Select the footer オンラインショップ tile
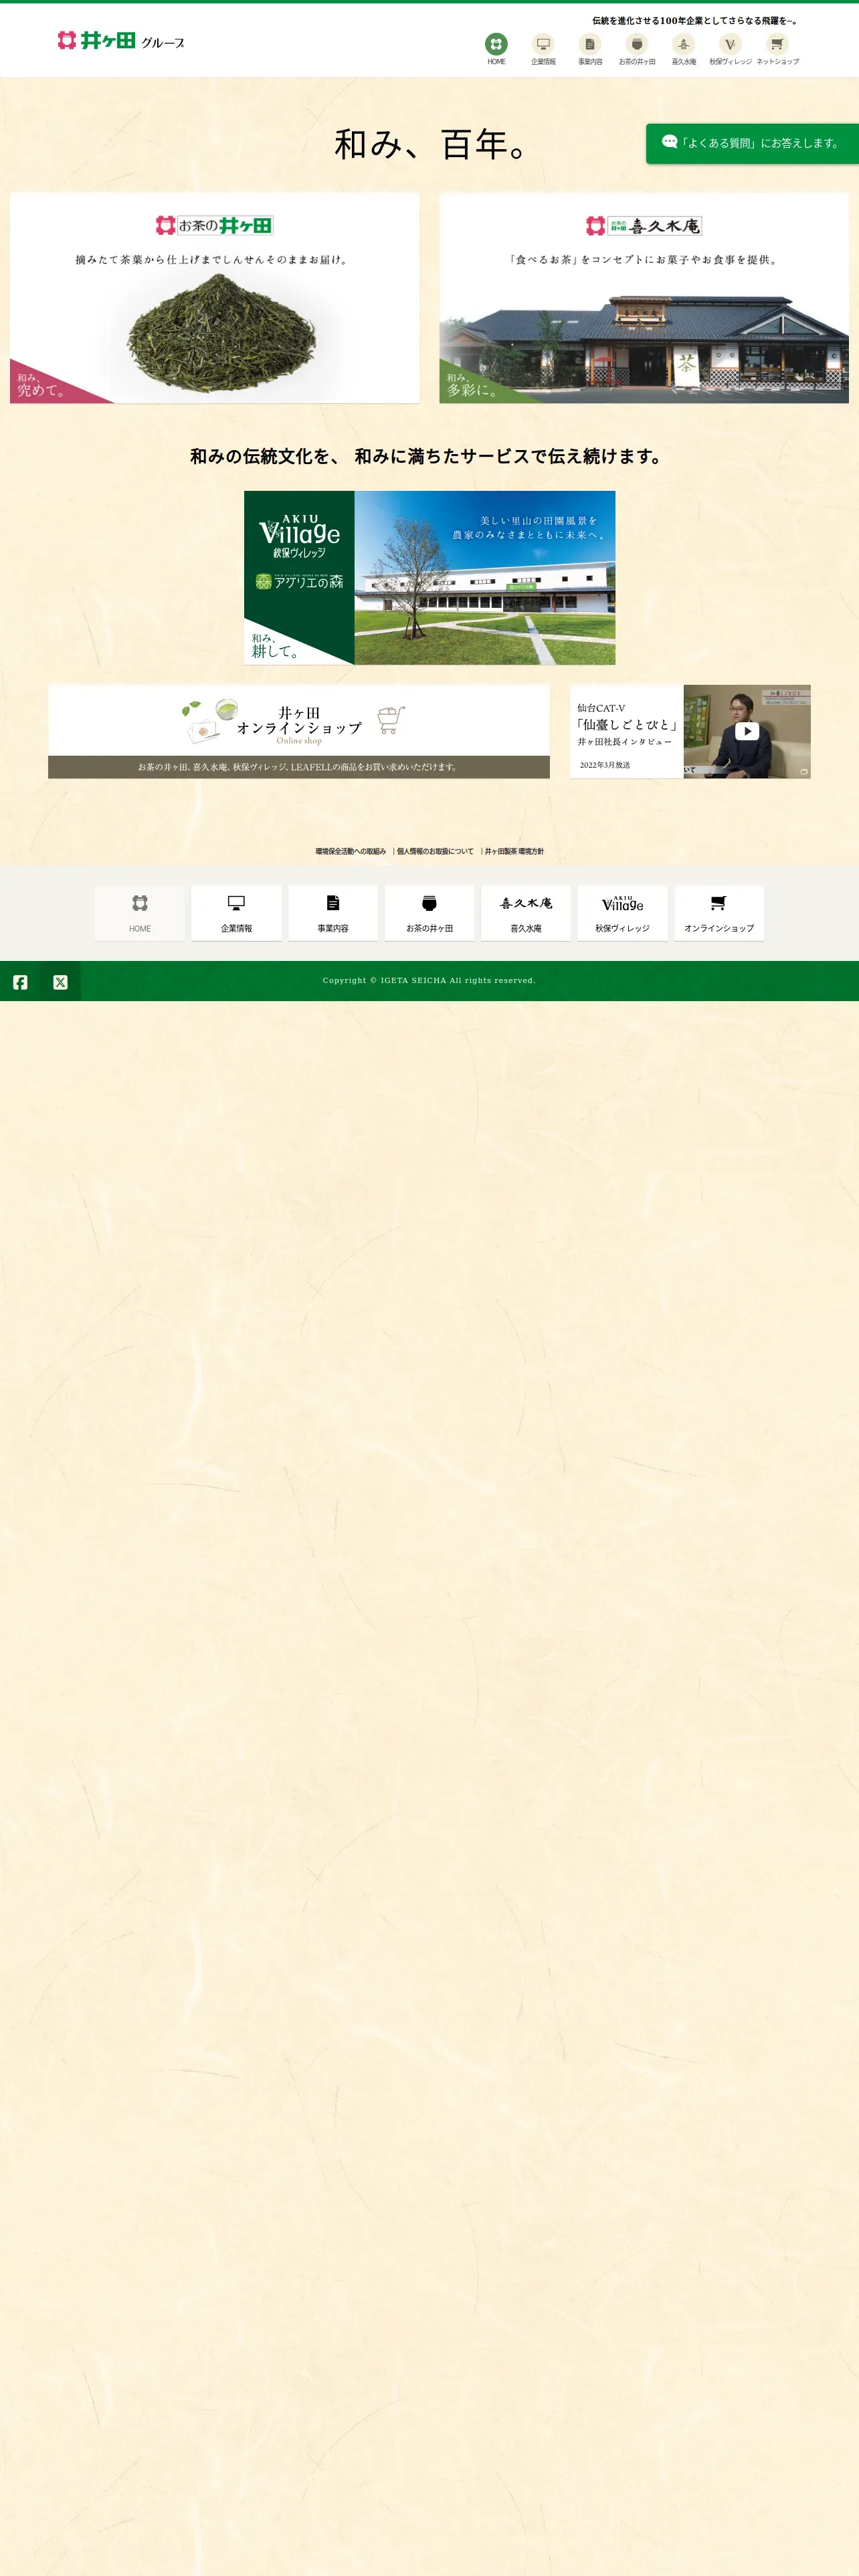The width and height of the screenshot is (859, 2576). click(x=719, y=913)
